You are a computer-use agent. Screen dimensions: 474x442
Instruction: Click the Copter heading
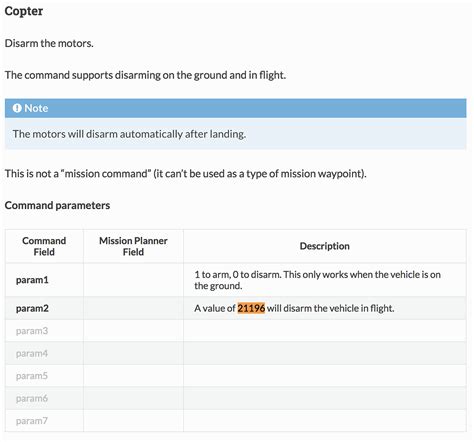(24, 11)
